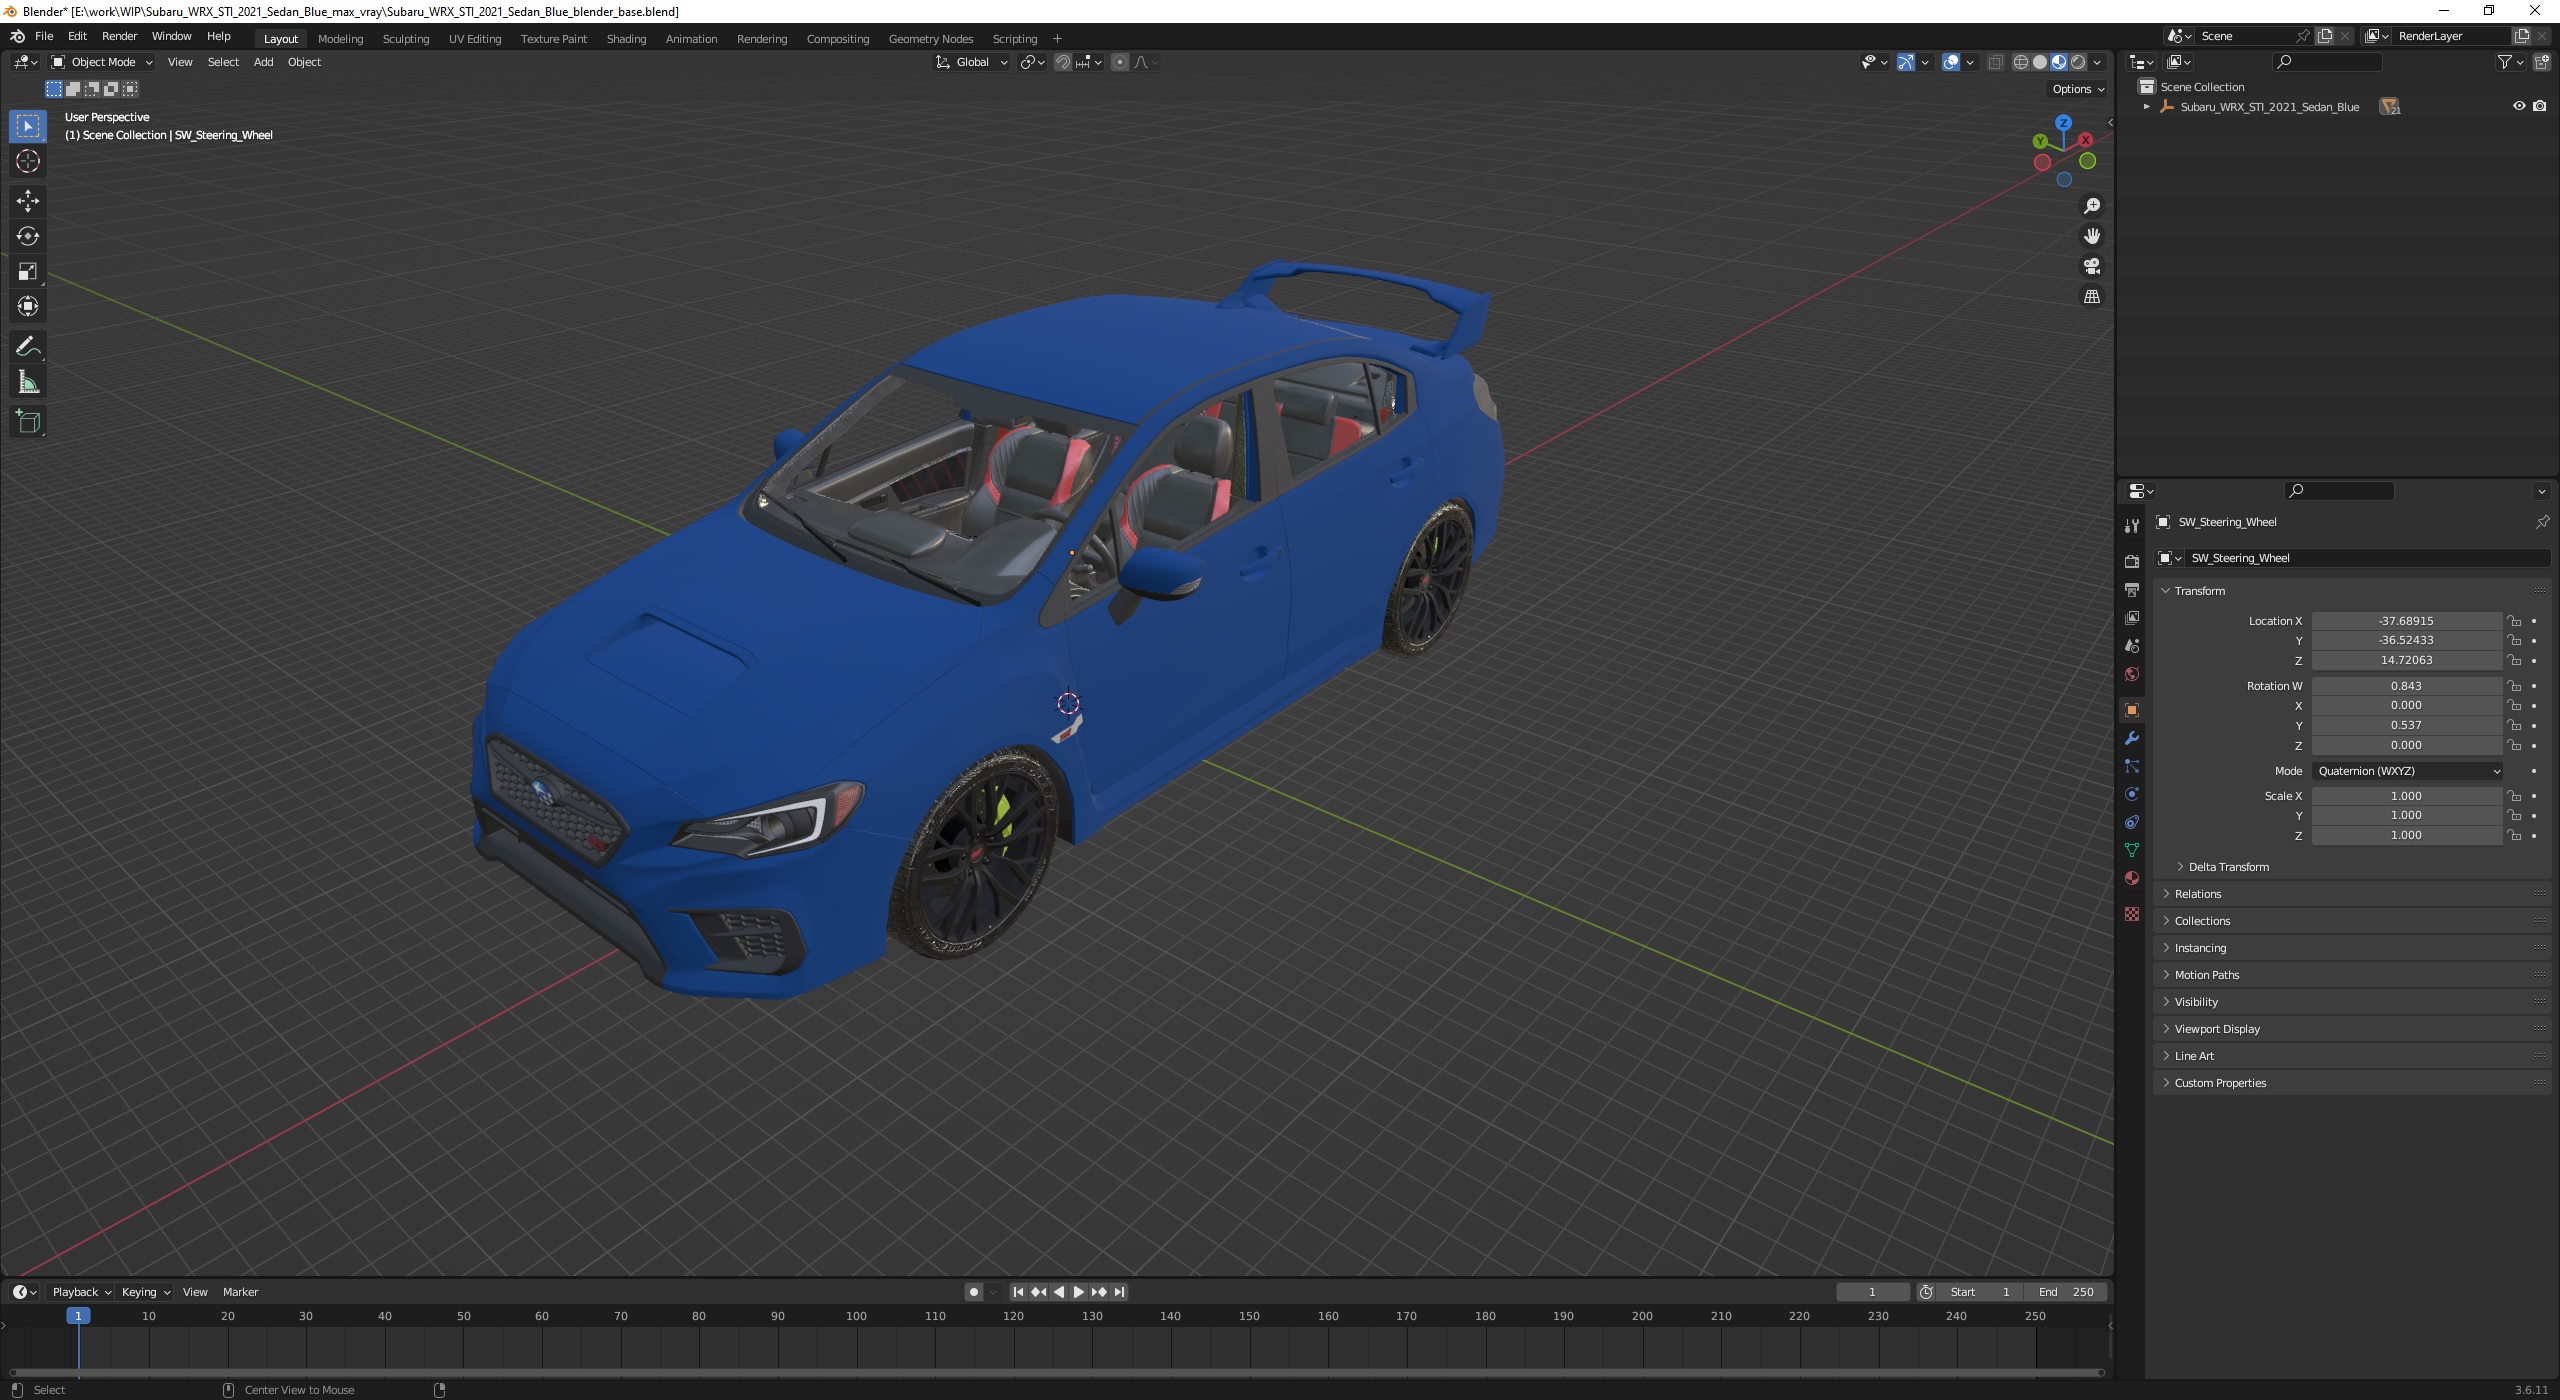Activate the combined Transform tool
Screen dimensions: 2560x1400
click(x=28, y=306)
